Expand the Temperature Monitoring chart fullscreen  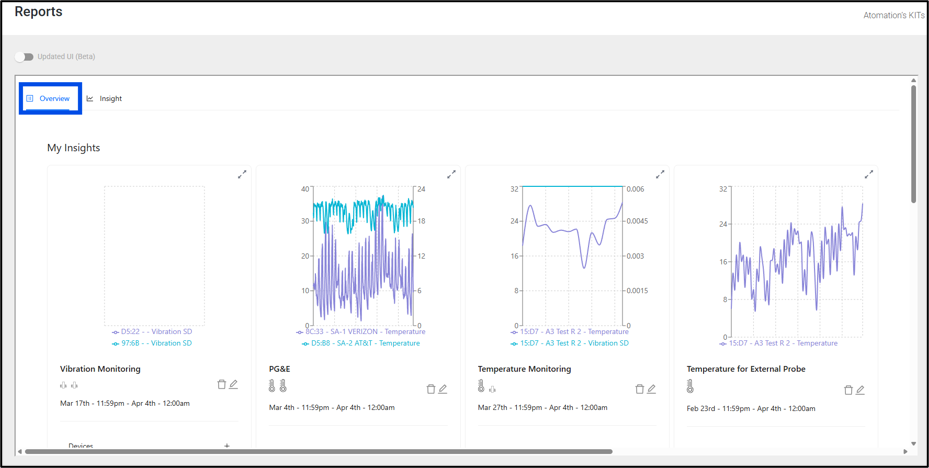click(660, 174)
